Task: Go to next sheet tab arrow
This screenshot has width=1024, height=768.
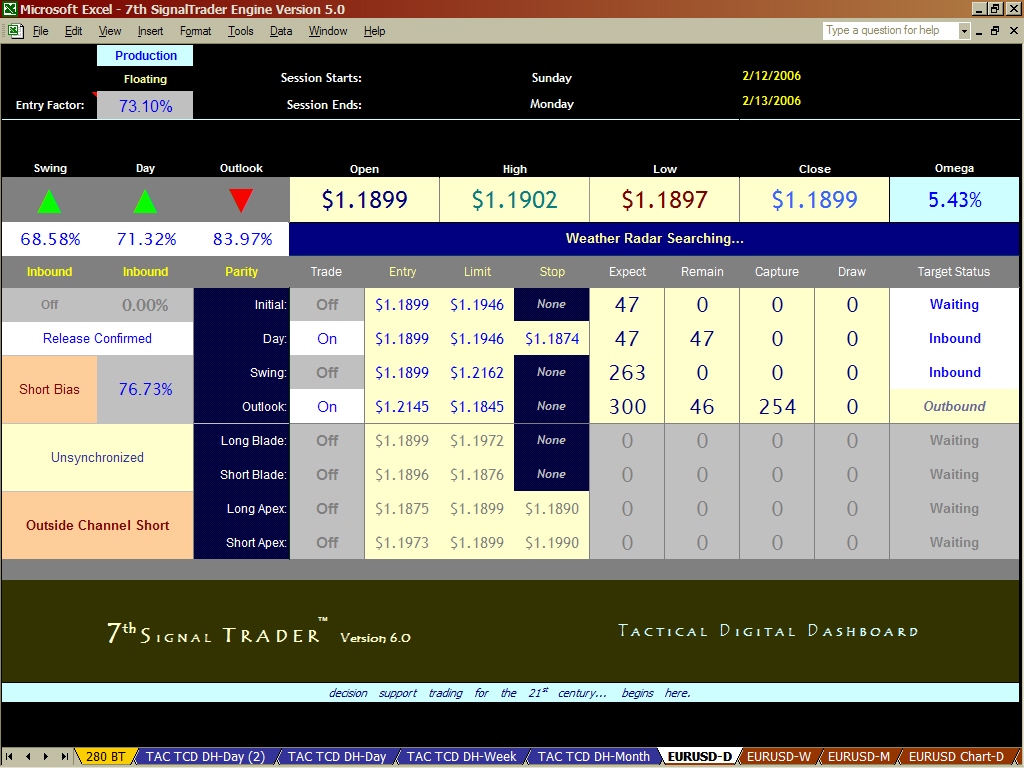Action: click(x=46, y=756)
